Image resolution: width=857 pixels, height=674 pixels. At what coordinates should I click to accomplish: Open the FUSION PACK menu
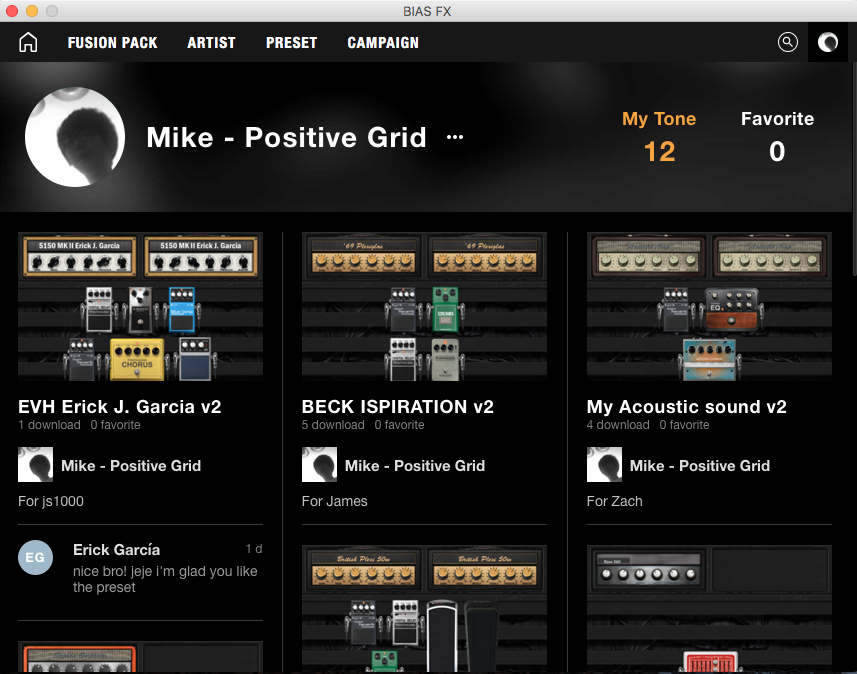(x=112, y=43)
